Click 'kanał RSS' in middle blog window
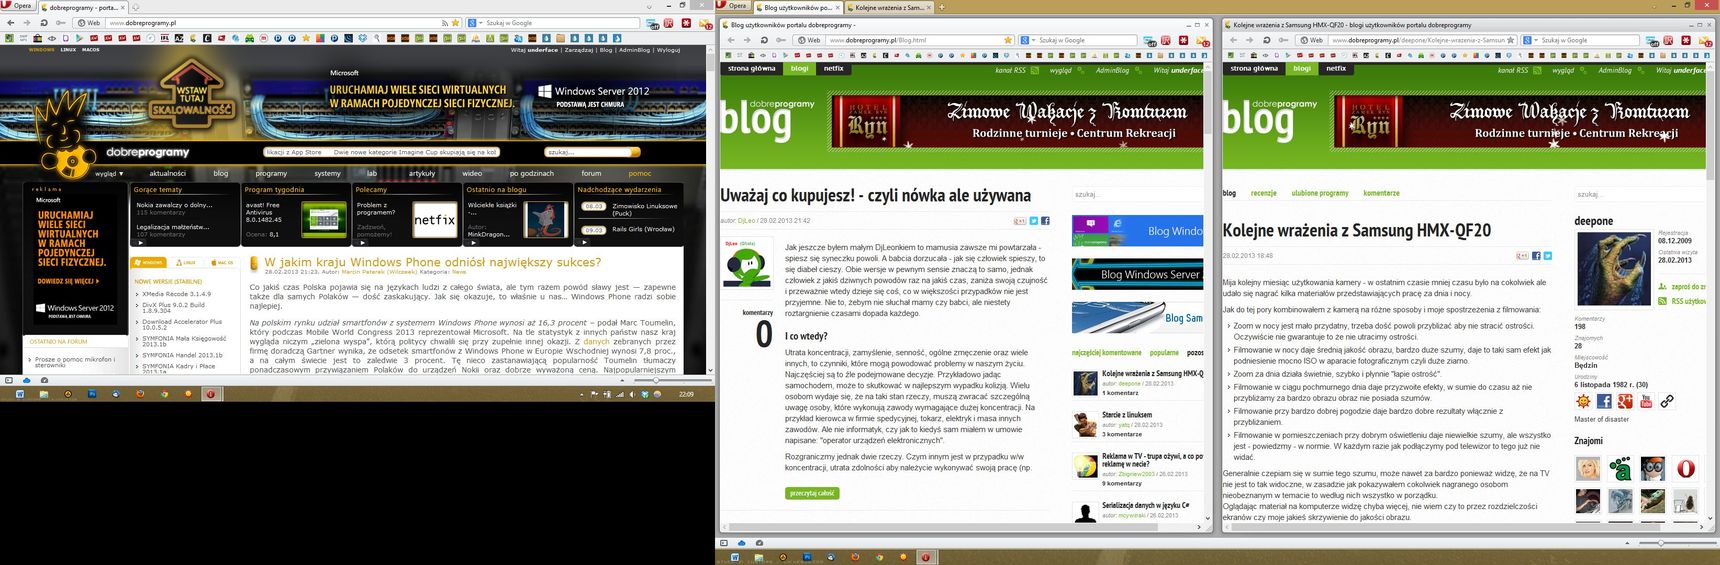The height and width of the screenshot is (565, 1720). (1011, 70)
